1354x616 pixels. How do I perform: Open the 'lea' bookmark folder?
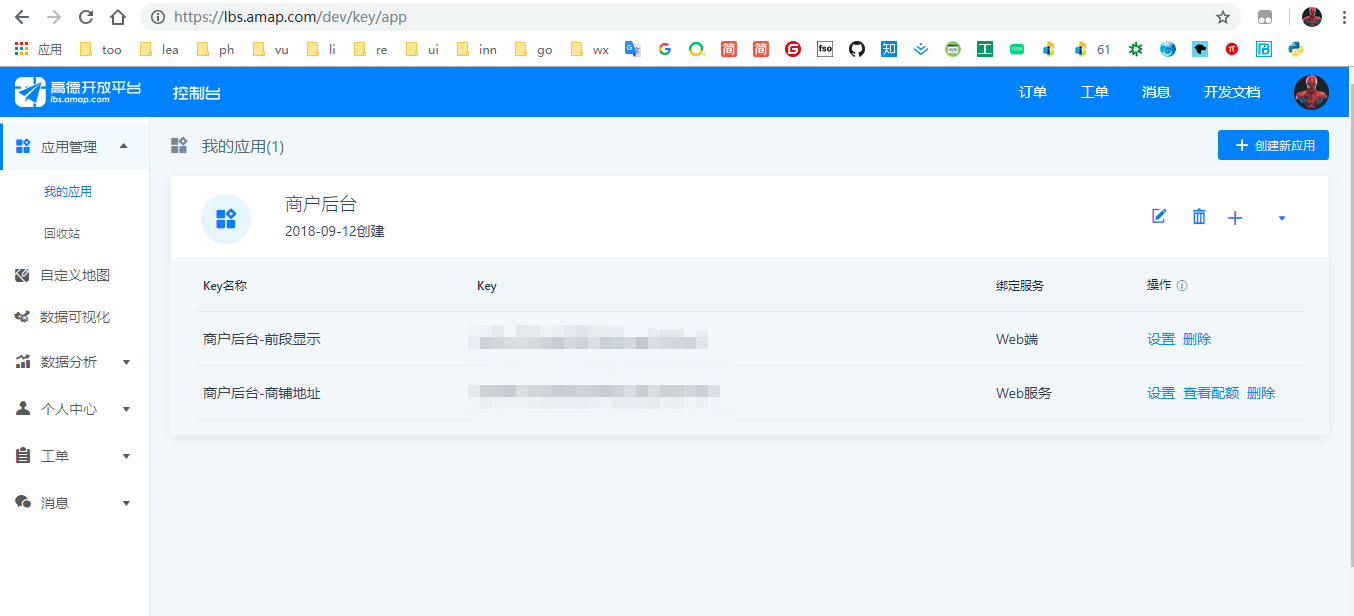(159, 49)
